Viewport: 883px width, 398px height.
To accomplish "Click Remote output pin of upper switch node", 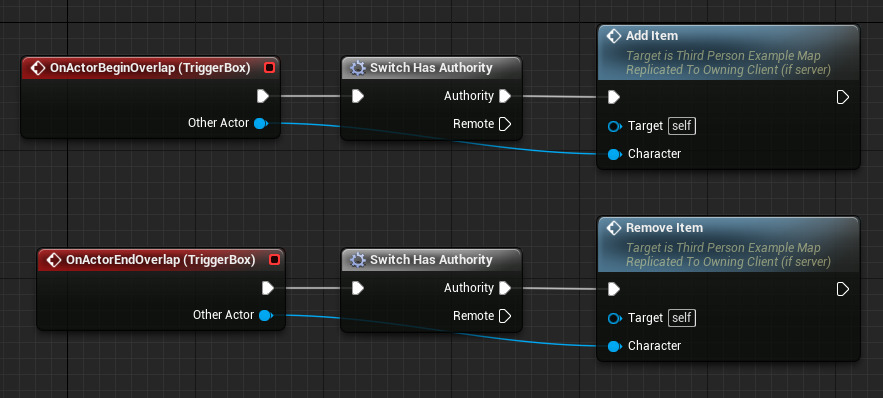I will click(x=505, y=124).
